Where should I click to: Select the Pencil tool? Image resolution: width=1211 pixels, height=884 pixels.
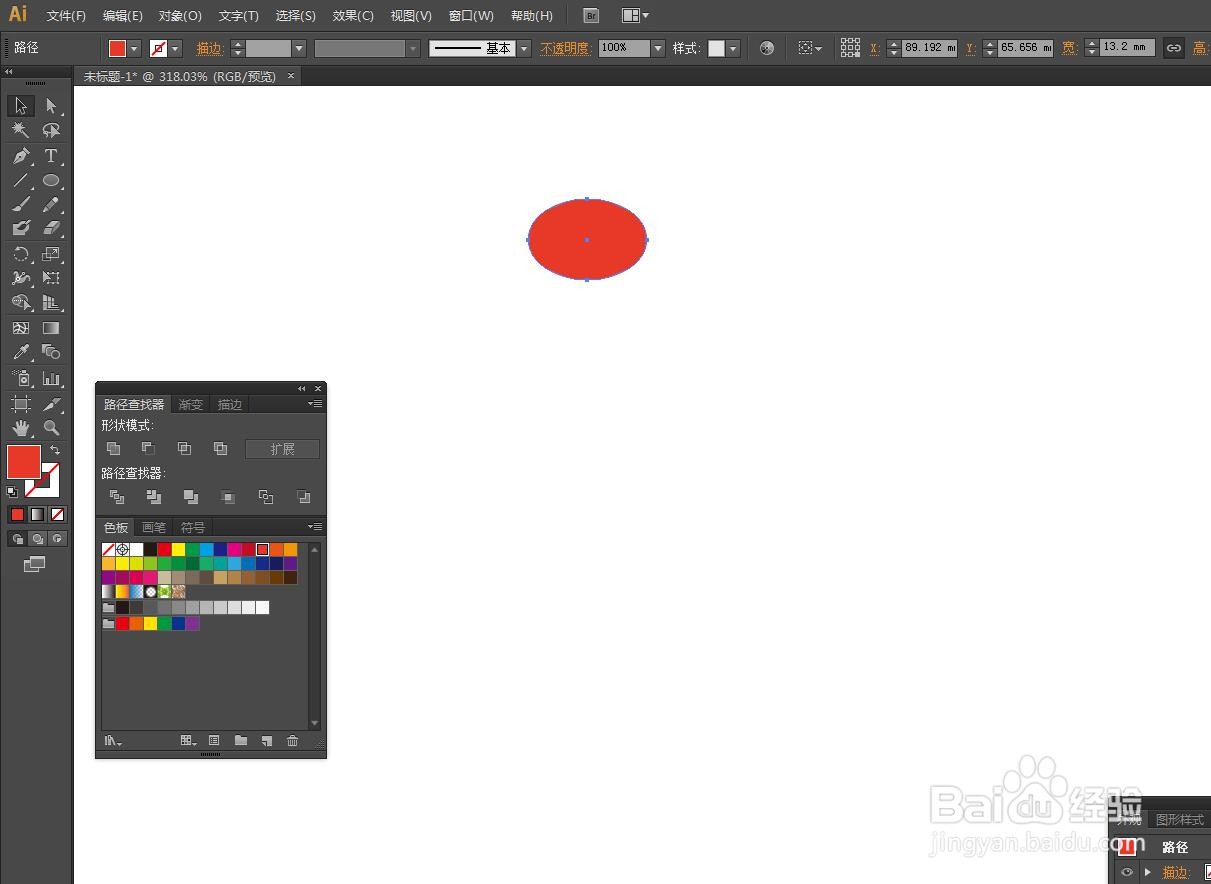click(51, 205)
